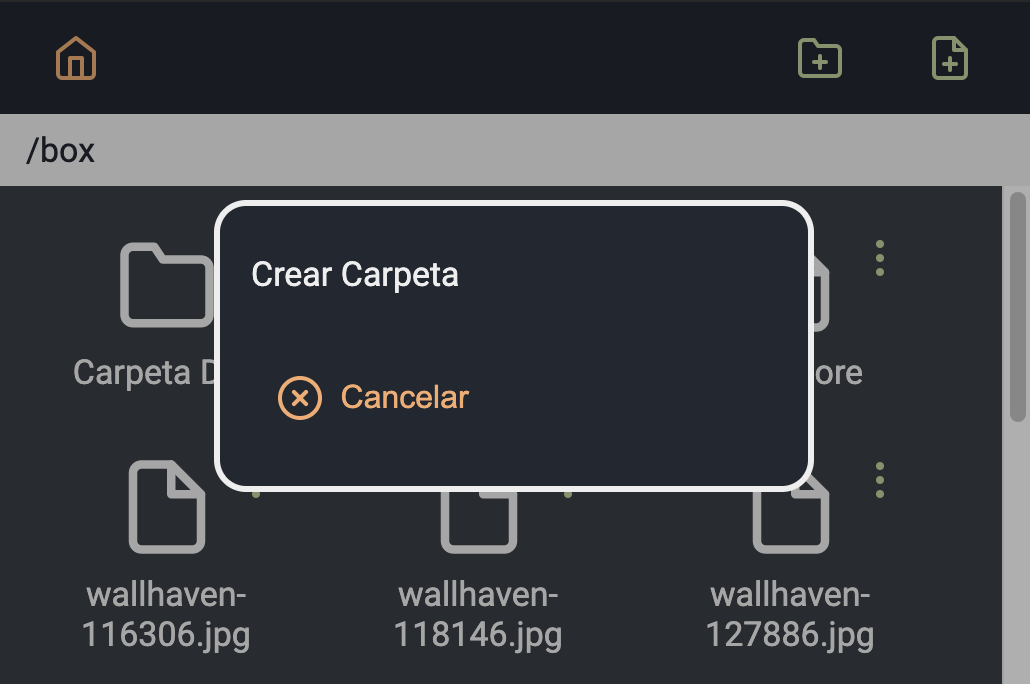1030x684 pixels.
Task: Select the wallhaven-116306.jpg file icon
Action: click(167, 507)
